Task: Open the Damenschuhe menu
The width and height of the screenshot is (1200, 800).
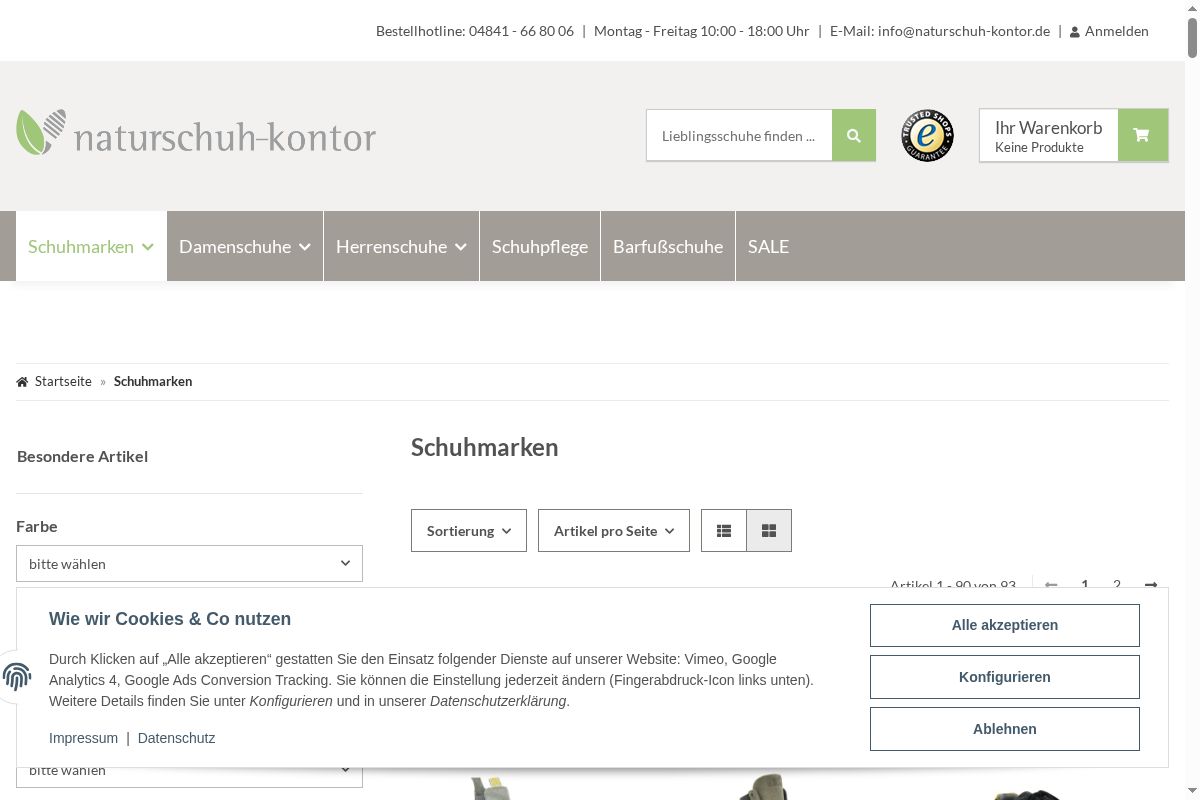Action: coord(244,247)
